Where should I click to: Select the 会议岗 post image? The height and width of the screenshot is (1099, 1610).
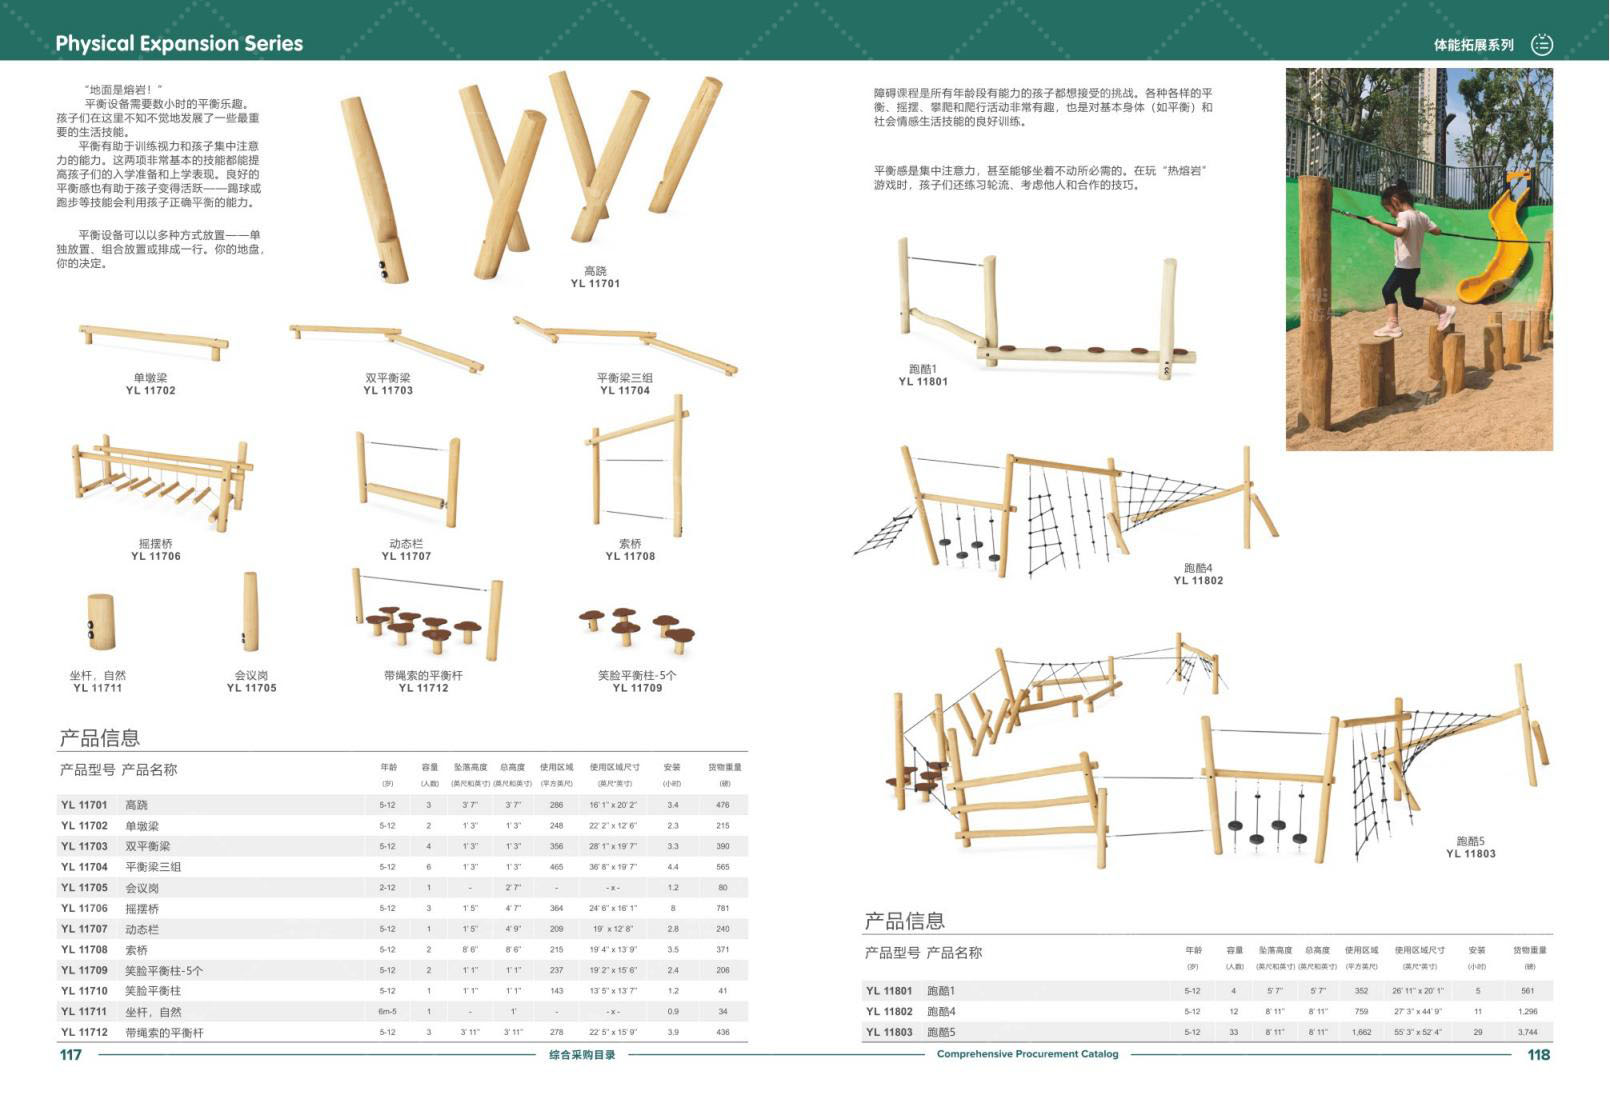pyautogui.click(x=250, y=611)
